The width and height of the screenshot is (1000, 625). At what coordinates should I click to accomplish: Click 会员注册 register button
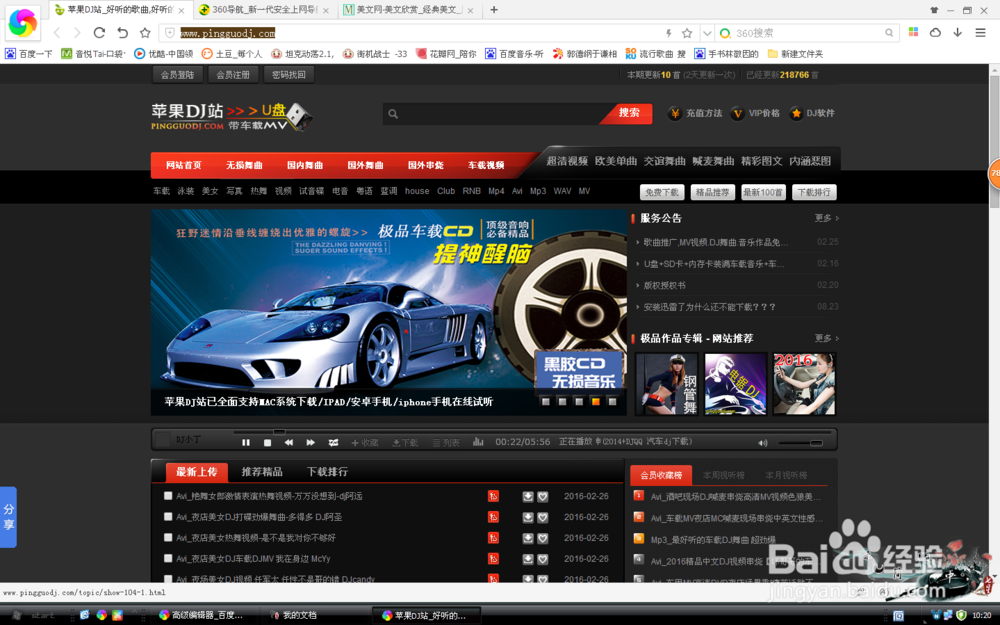[233, 75]
